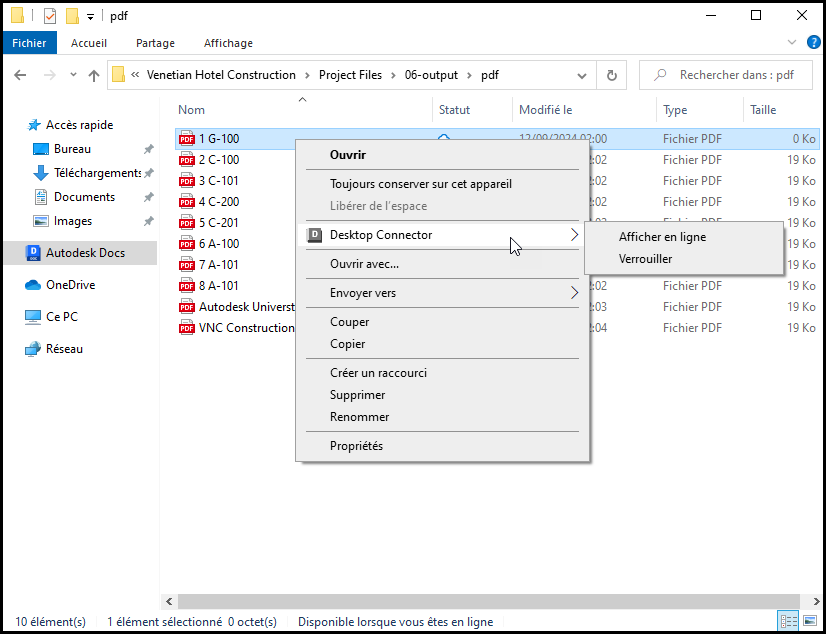Click the horizontal scrollbar right arrow
The image size is (826, 634).
coord(816,601)
